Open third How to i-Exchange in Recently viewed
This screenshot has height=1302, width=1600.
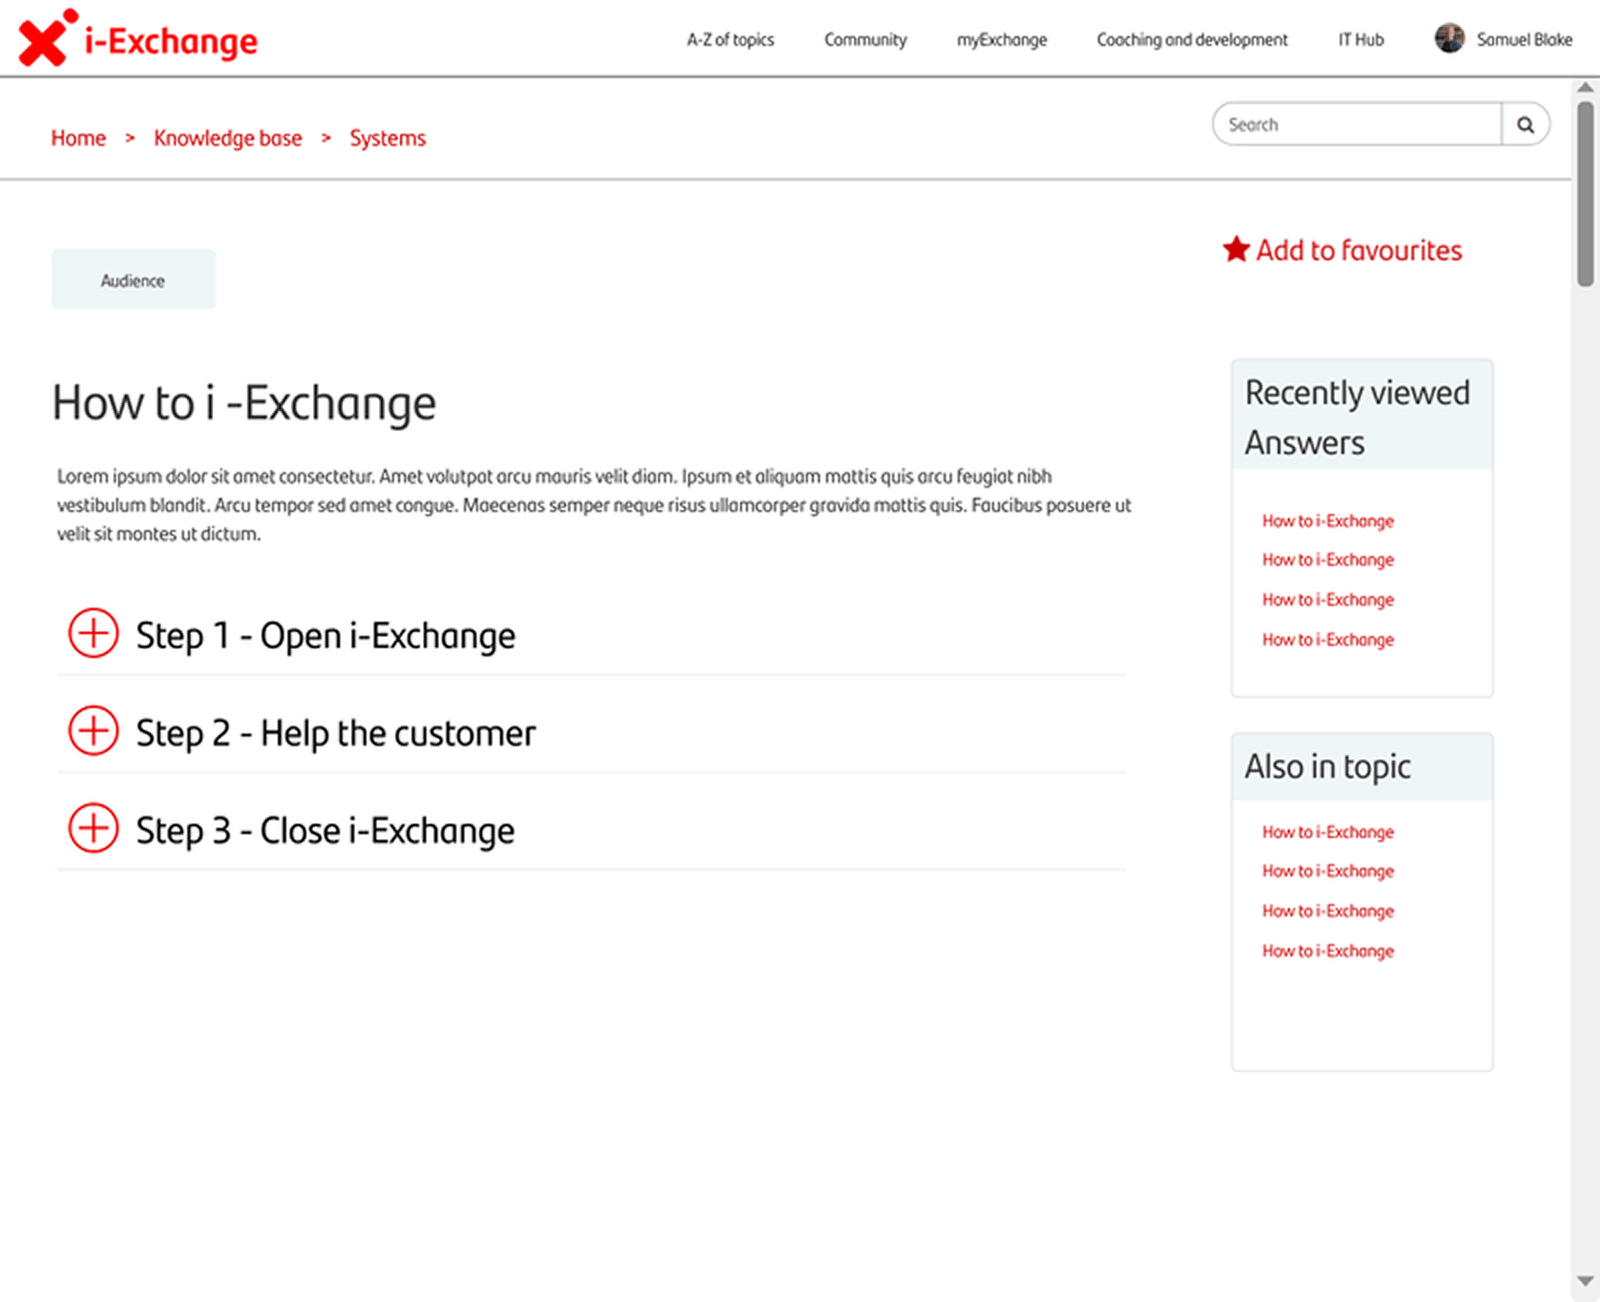(1328, 600)
